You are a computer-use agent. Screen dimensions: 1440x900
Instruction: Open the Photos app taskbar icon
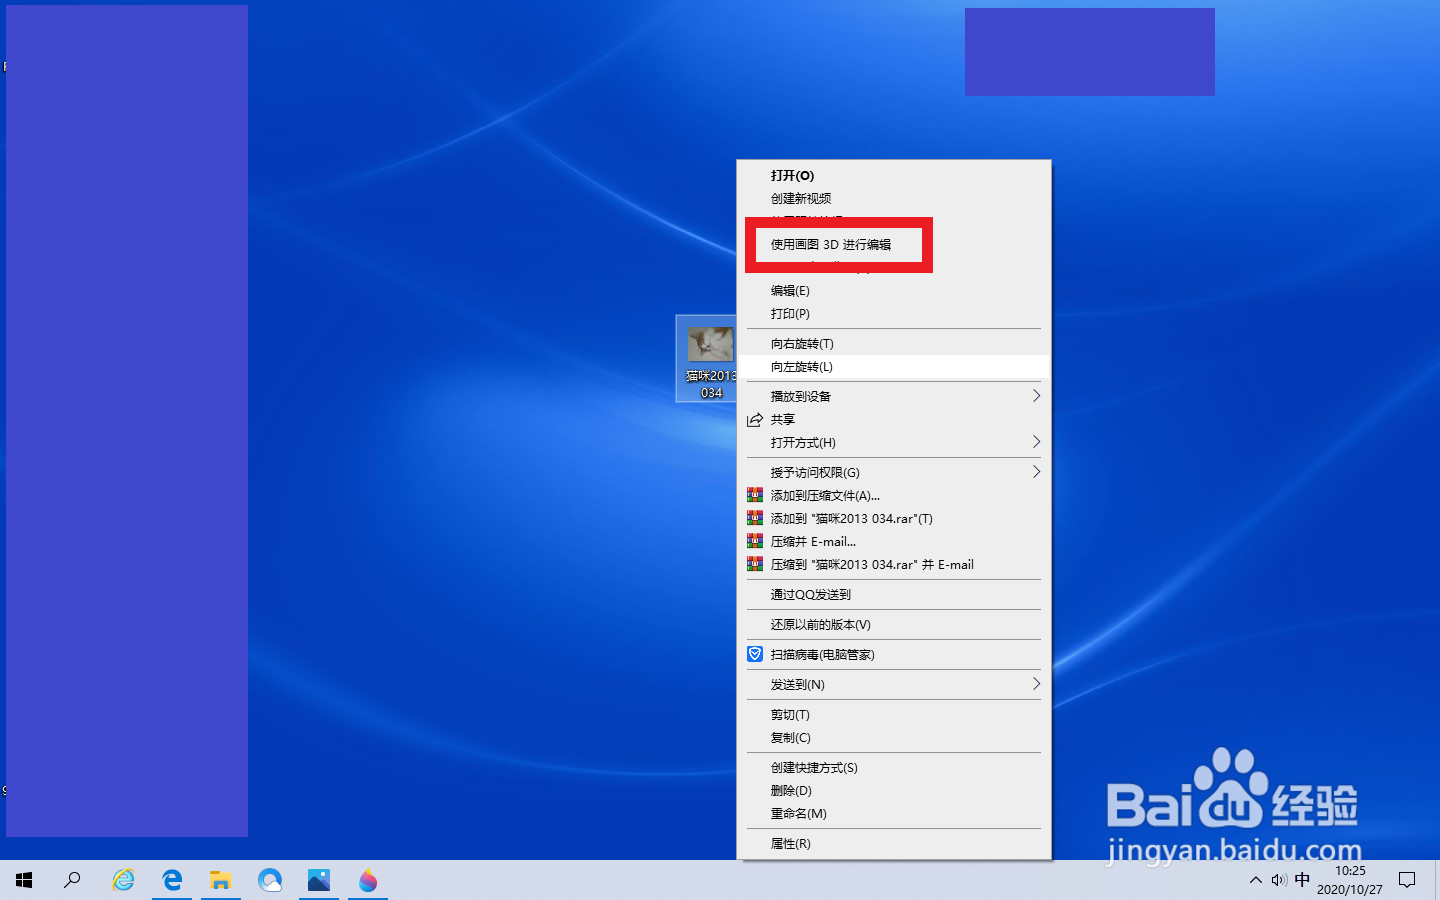pyautogui.click(x=319, y=880)
